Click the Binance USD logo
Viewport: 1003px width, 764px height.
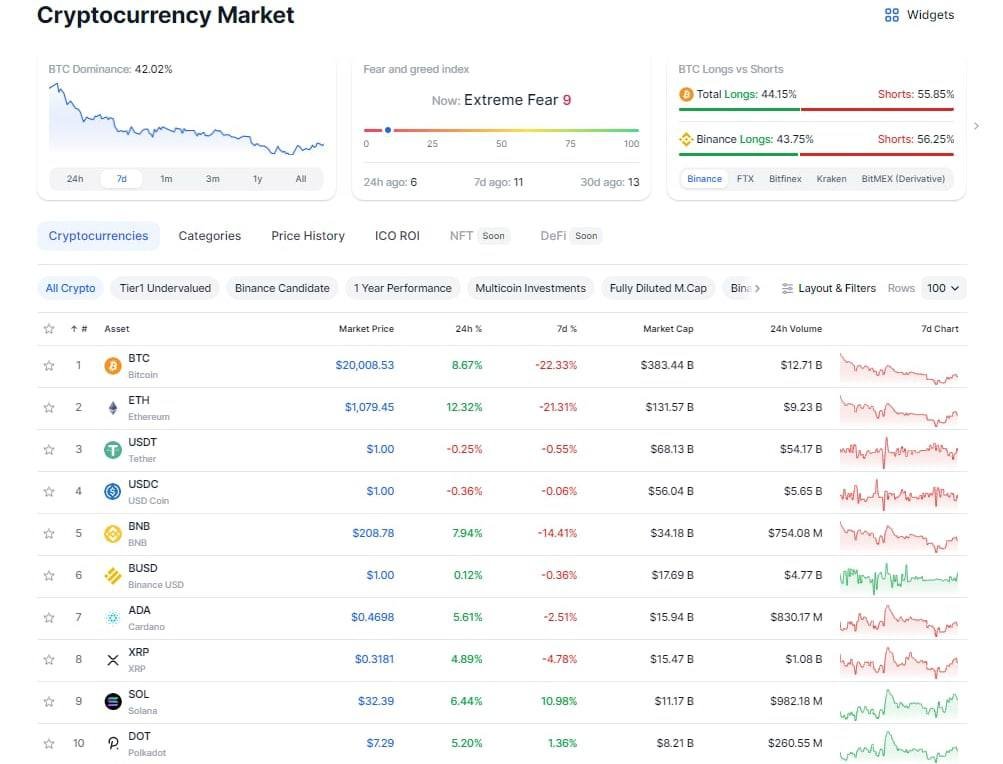pyautogui.click(x=113, y=576)
